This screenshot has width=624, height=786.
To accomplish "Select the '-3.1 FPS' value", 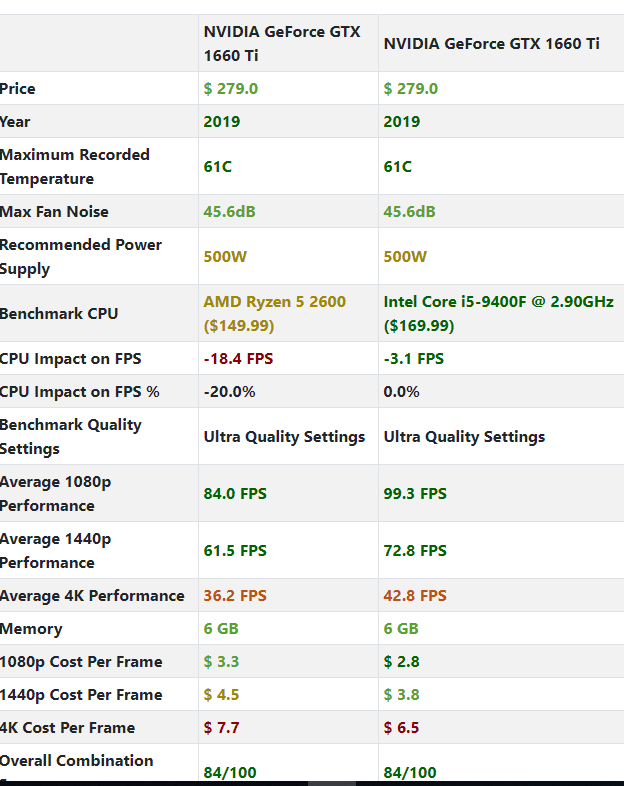I will [x=414, y=359].
